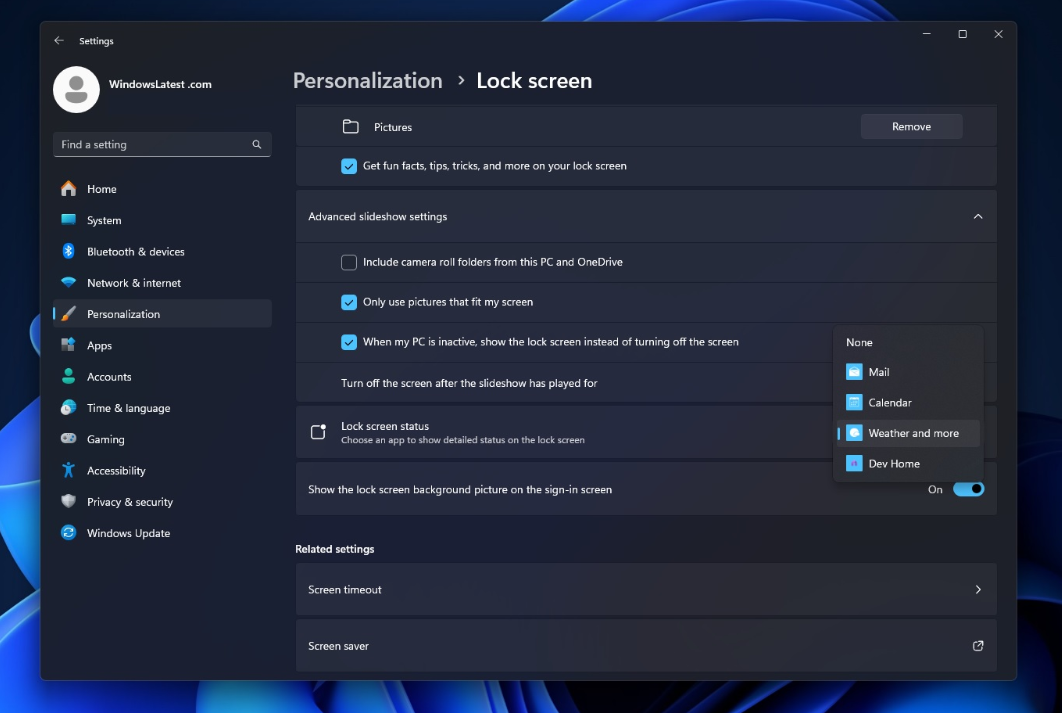The height and width of the screenshot is (713, 1062).
Task: Uncheck Only use pictures that fit checkbox
Action: 349,302
